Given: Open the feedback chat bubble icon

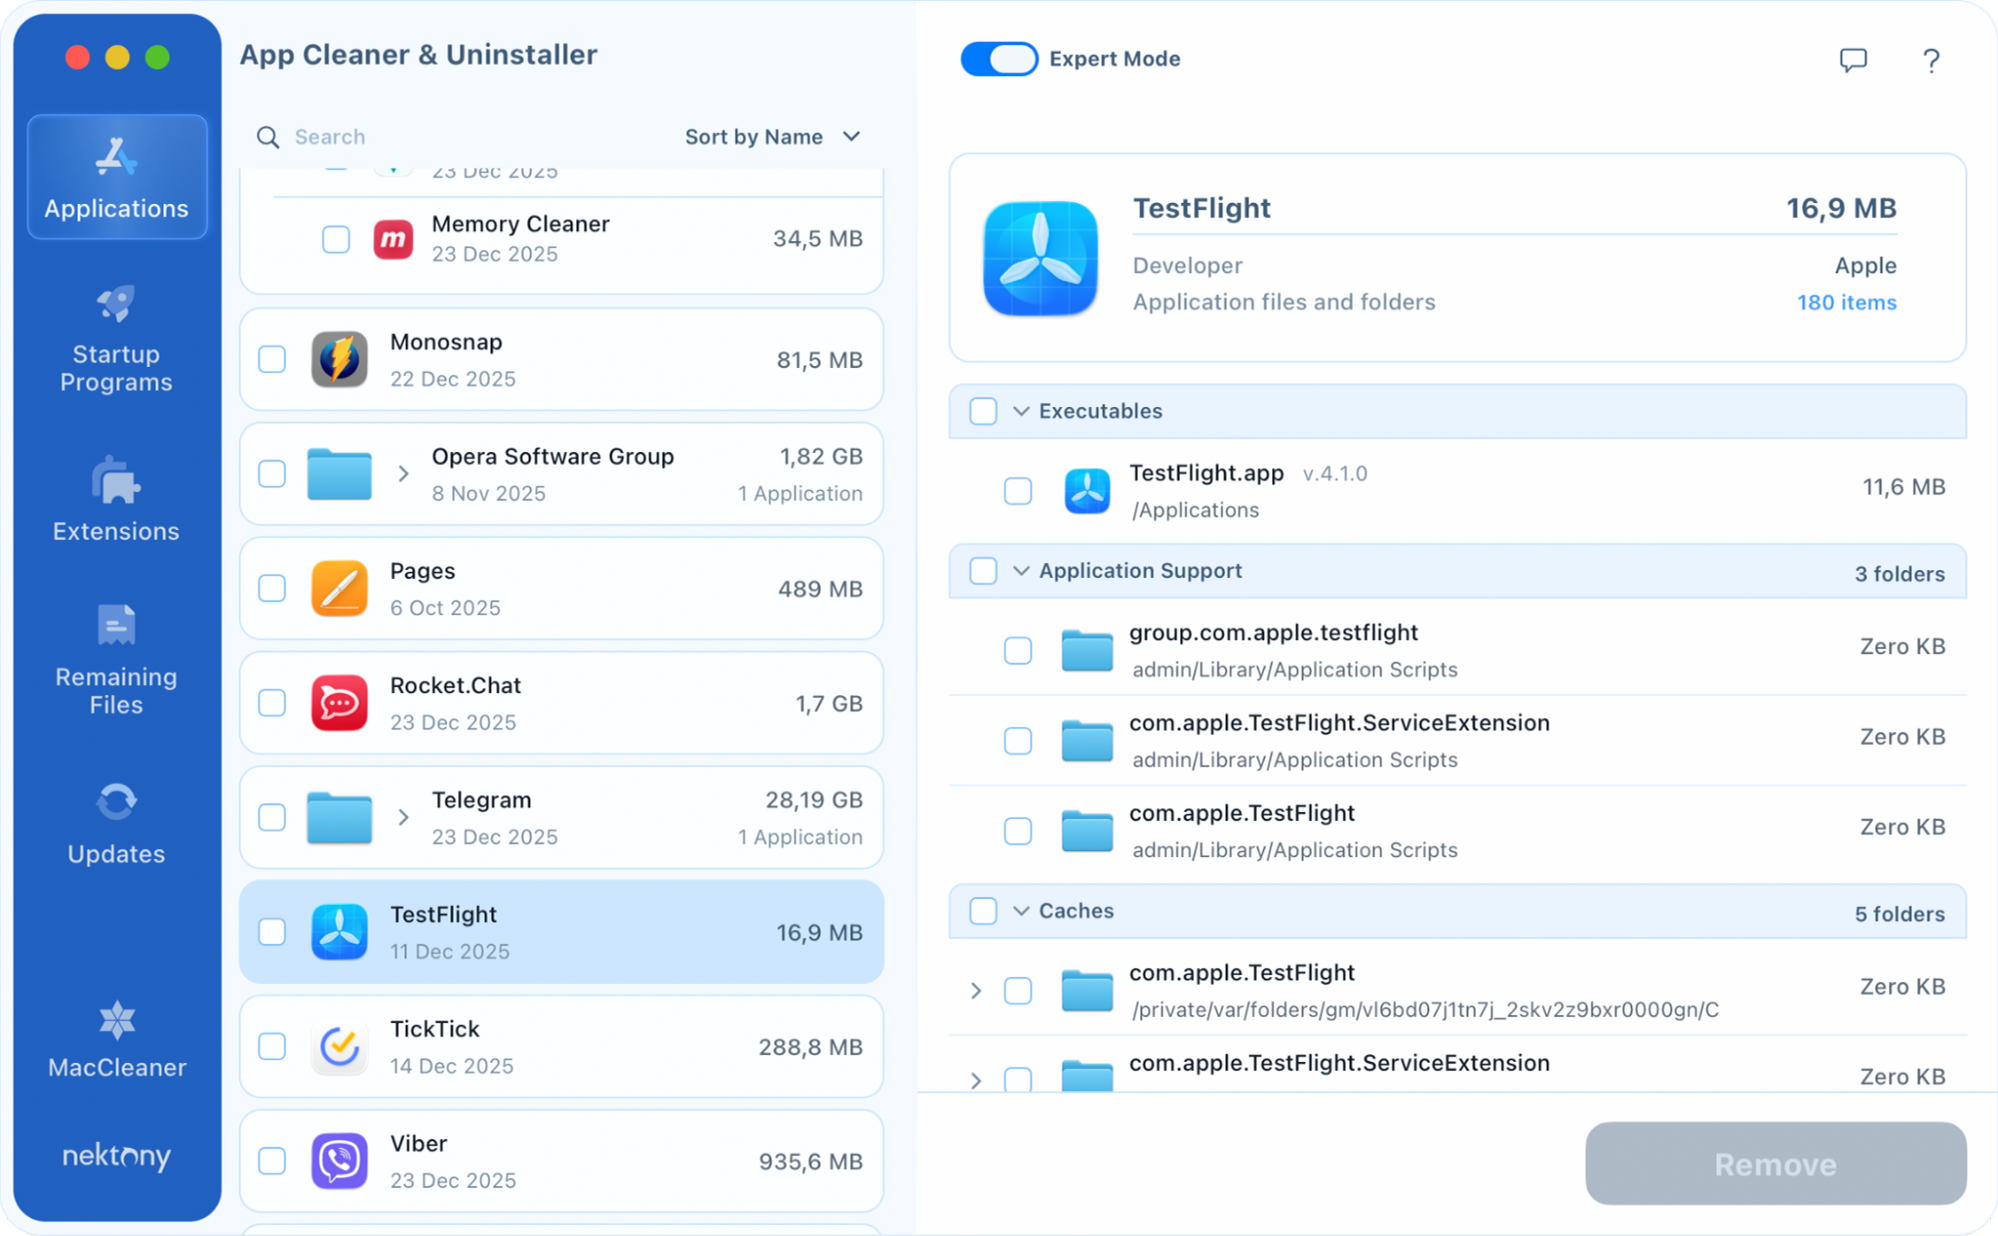Looking at the screenshot, I should click(1852, 60).
